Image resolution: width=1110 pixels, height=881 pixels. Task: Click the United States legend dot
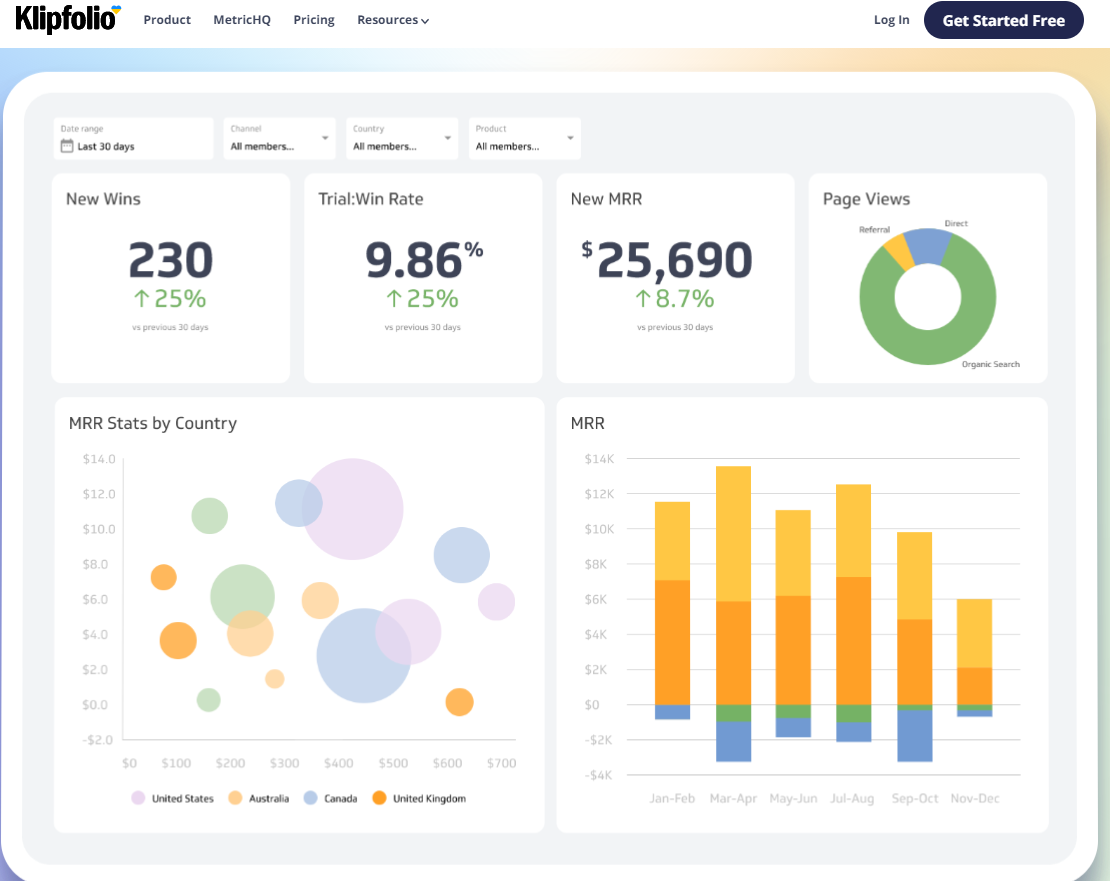click(138, 798)
